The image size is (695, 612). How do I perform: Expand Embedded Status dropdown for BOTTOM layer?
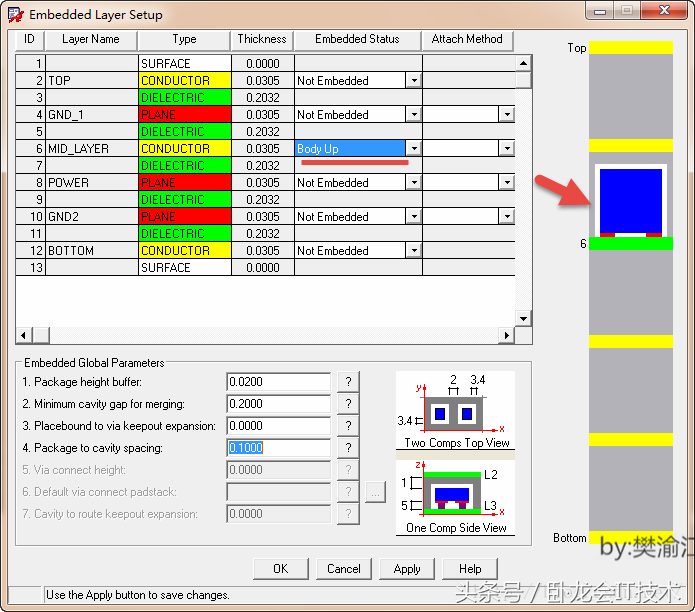point(413,251)
